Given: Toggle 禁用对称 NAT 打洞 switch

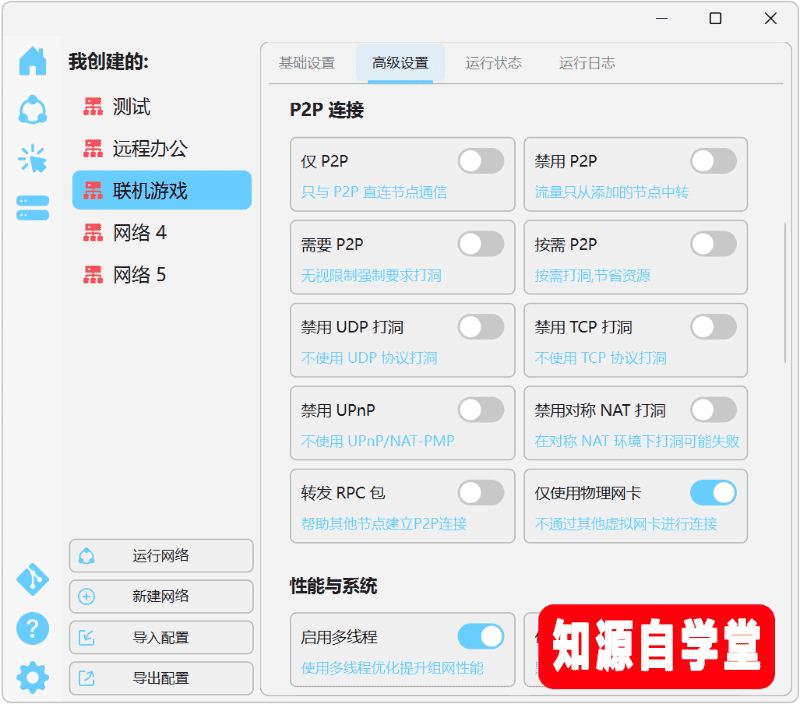Looking at the screenshot, I should pos(713,410).
